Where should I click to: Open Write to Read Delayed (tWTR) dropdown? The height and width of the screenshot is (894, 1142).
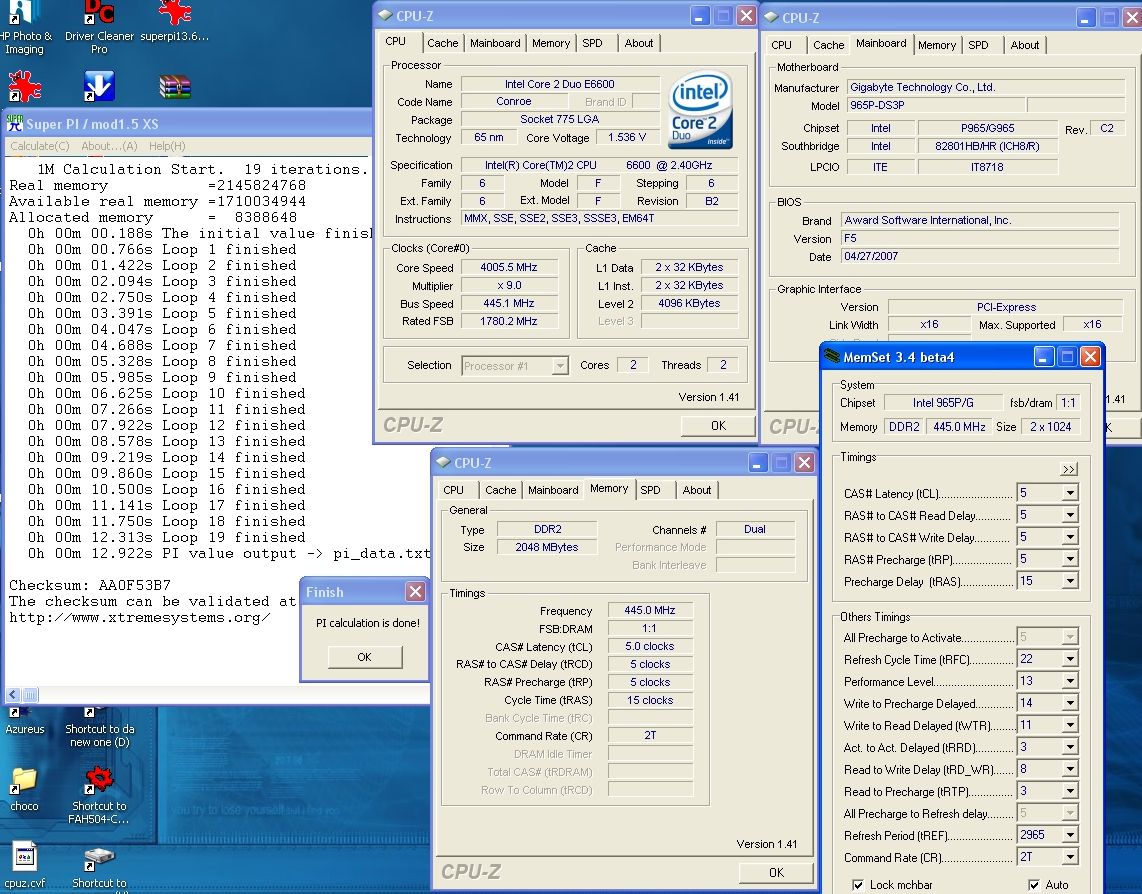point(1070,725)
